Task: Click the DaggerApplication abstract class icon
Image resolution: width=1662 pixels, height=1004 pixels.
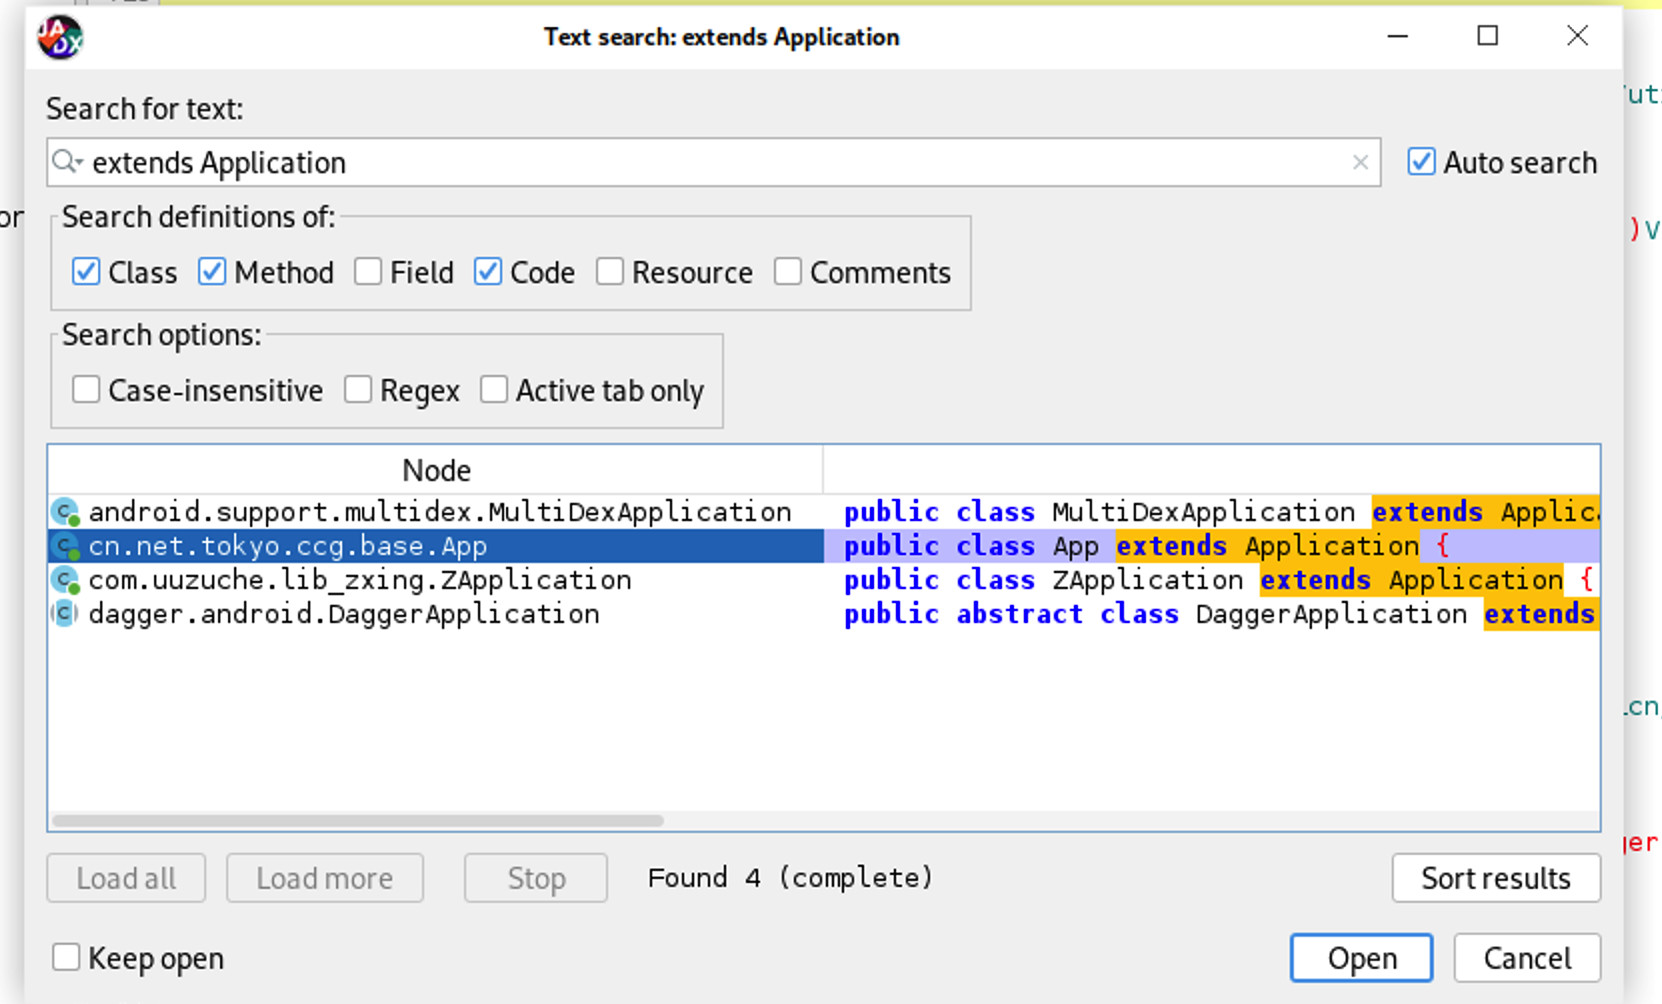Action: [66, 614]
